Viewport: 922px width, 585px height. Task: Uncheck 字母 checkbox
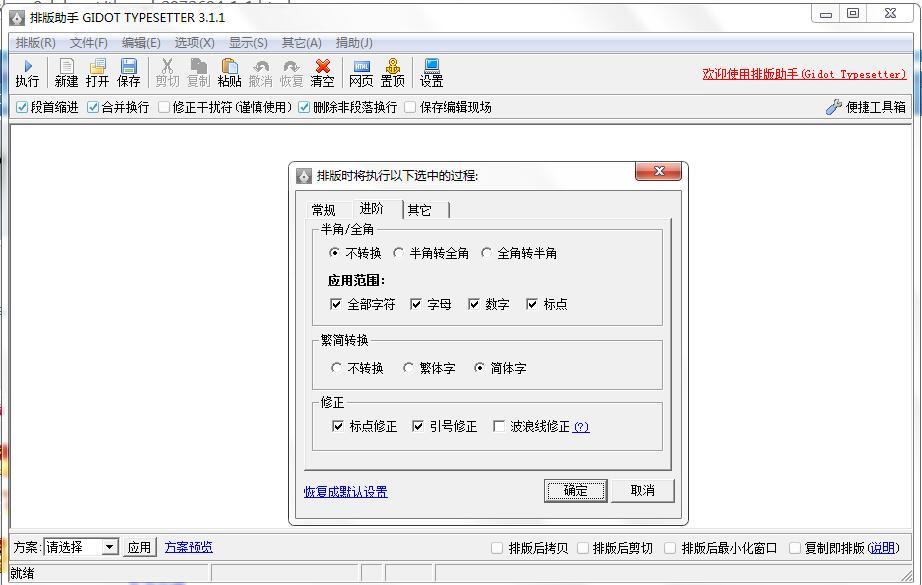coord(416,304)
